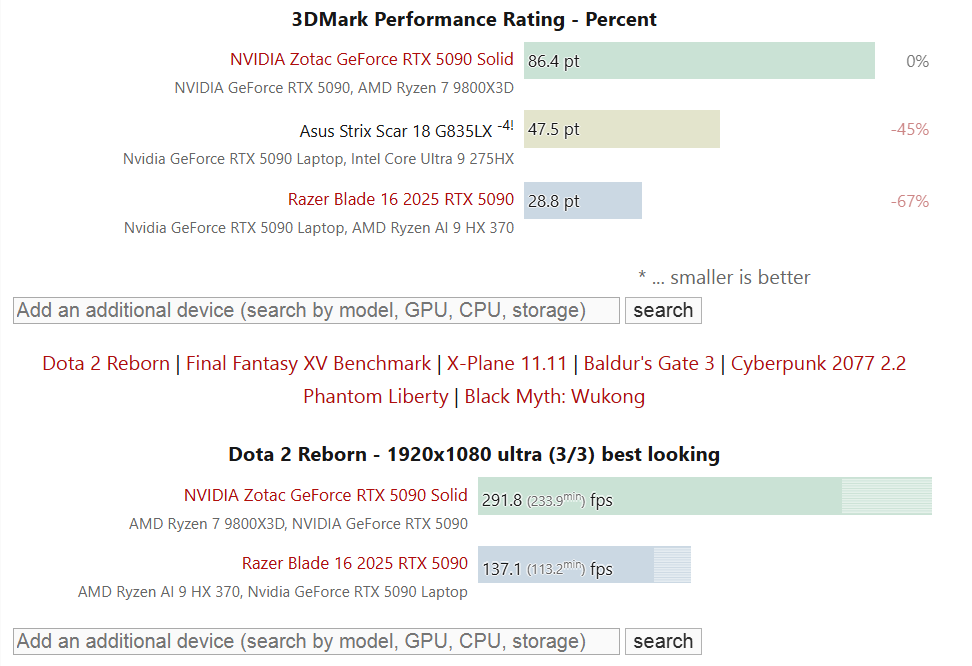Click the '3DMark Performance Rating - Percent' heading
The height and width of the screenshot is (666, 972).
click(x=474, y=20)
